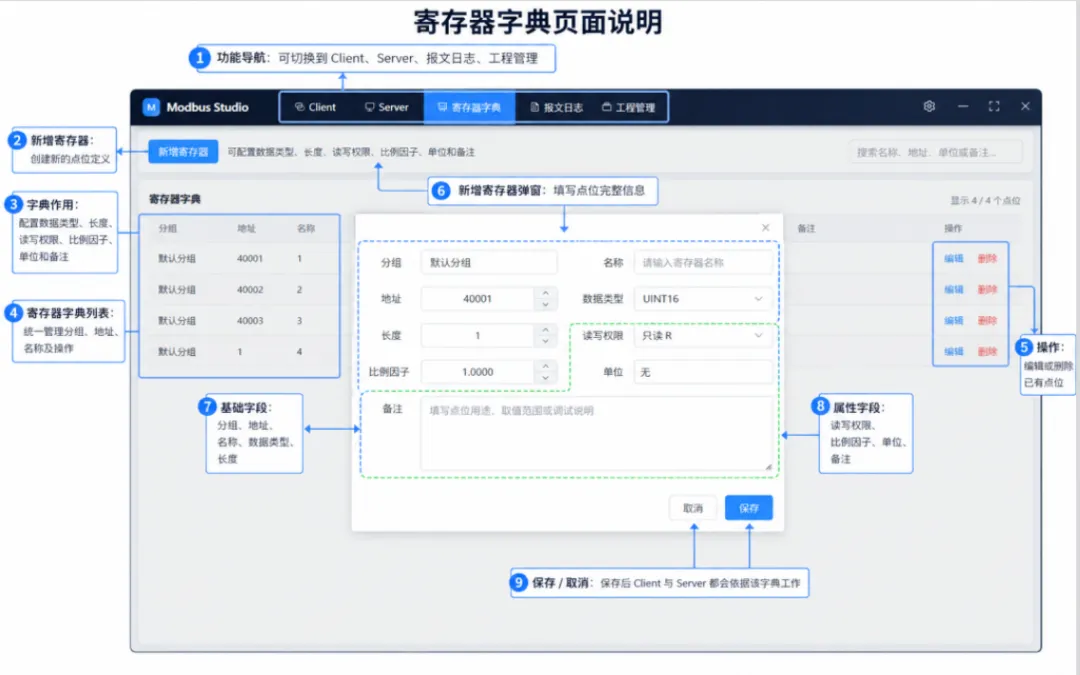
Task: Click the 单位 field showing 无
Action: click(703, 372)
